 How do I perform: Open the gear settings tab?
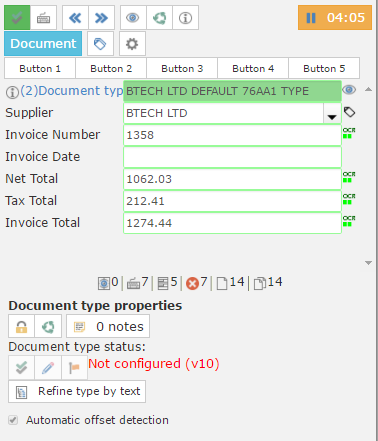(132, 44)
